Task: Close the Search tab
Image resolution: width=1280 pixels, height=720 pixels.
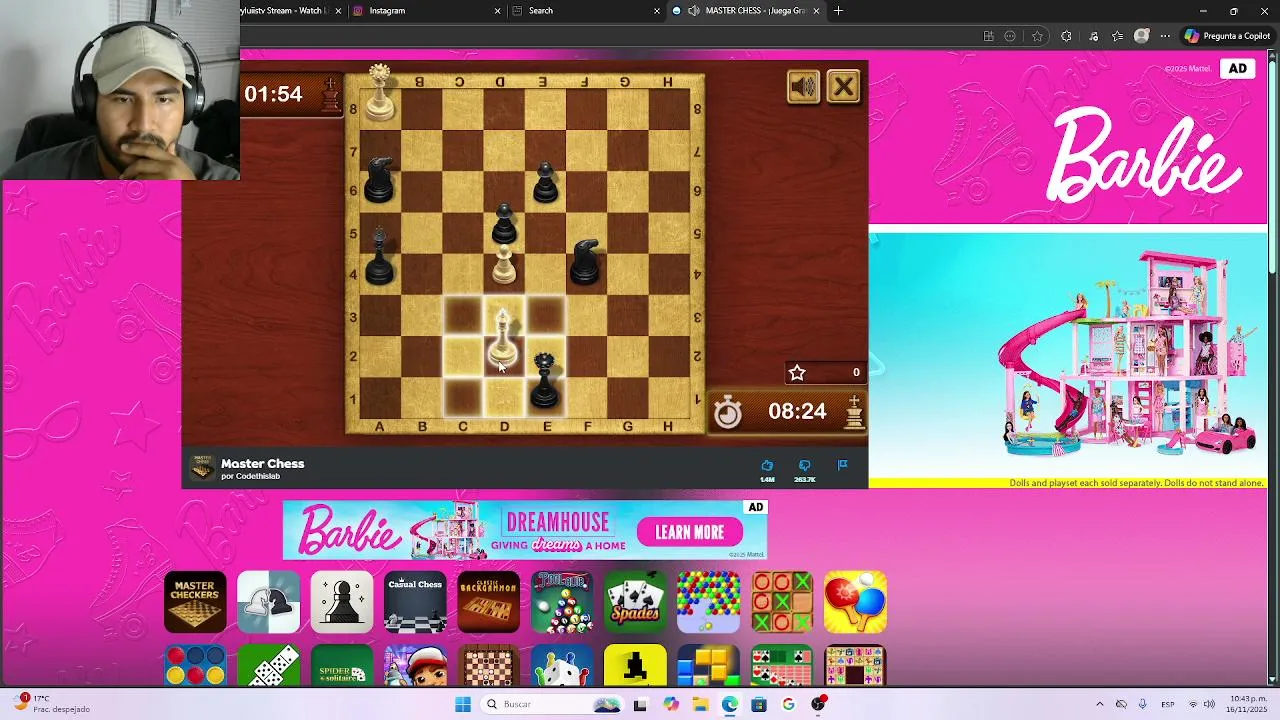Action: (657, 11)
